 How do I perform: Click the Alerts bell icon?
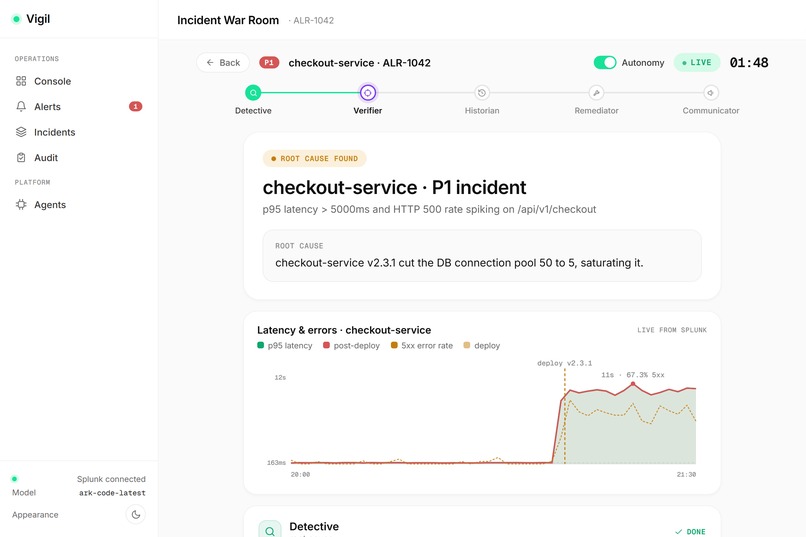[x=21, y=106]
